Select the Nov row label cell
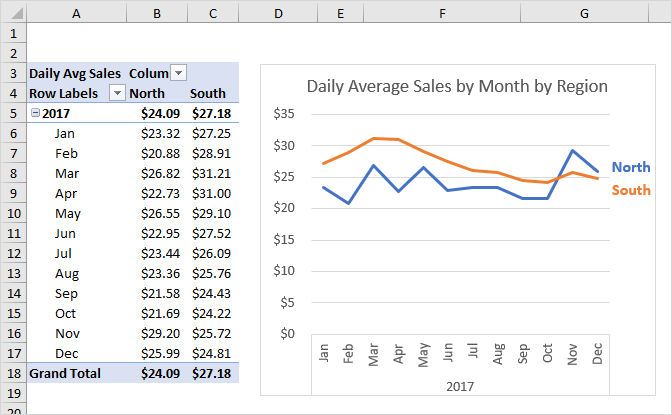 point(76,333)
